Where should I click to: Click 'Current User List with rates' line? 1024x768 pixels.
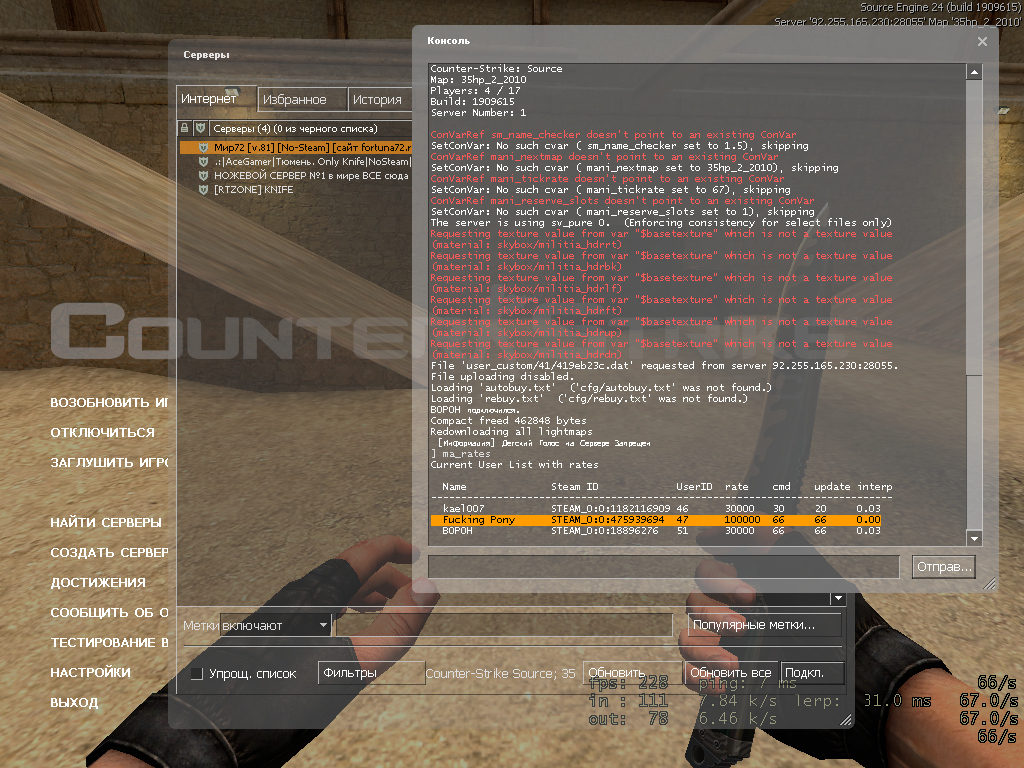(x=514, y=465)
